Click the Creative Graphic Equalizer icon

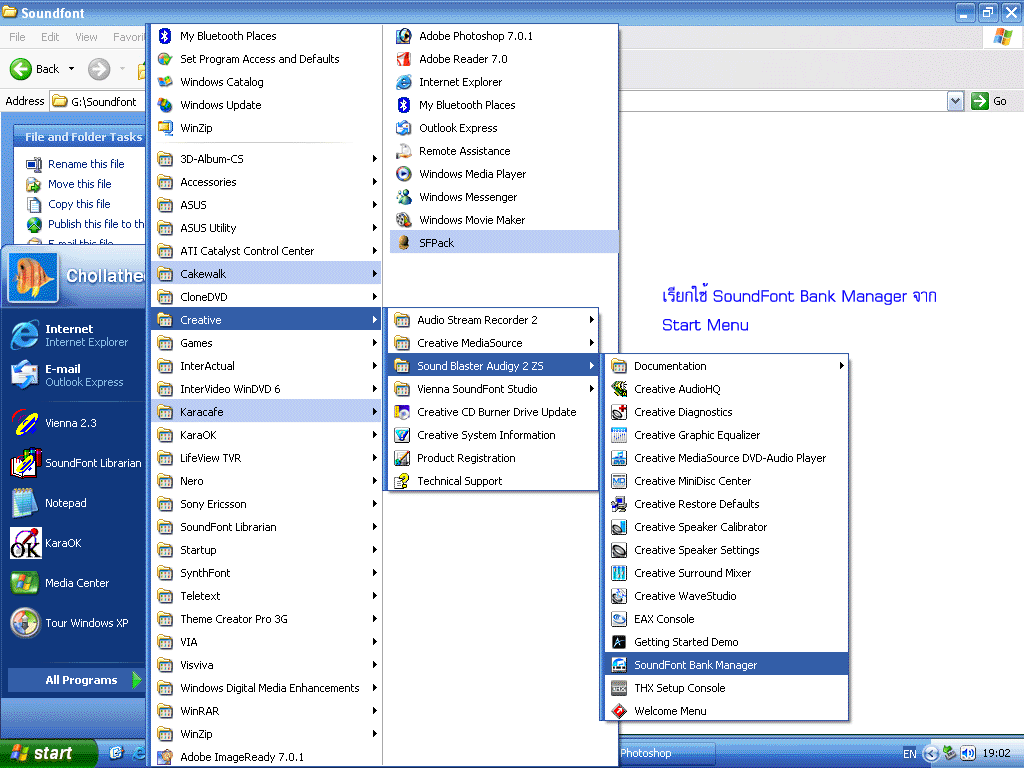point(618,435)
